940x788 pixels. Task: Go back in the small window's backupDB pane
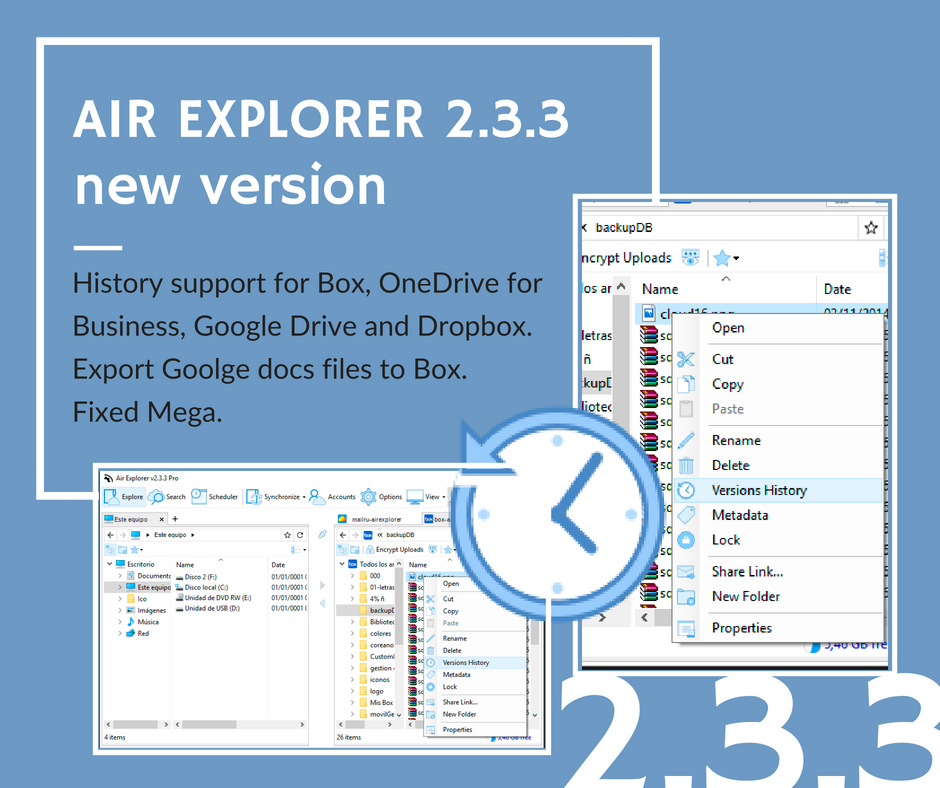coord(343,534)
